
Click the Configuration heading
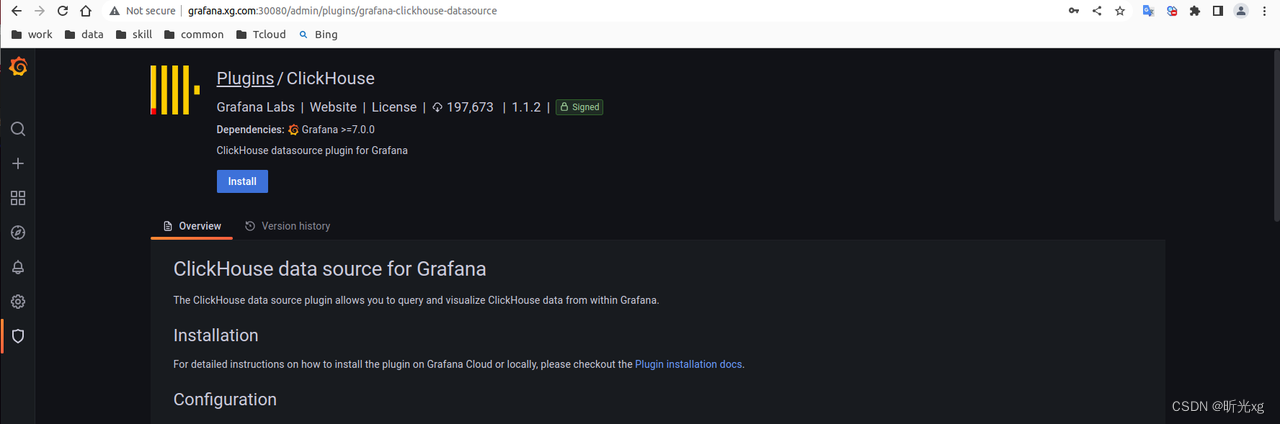click(225, 399)
